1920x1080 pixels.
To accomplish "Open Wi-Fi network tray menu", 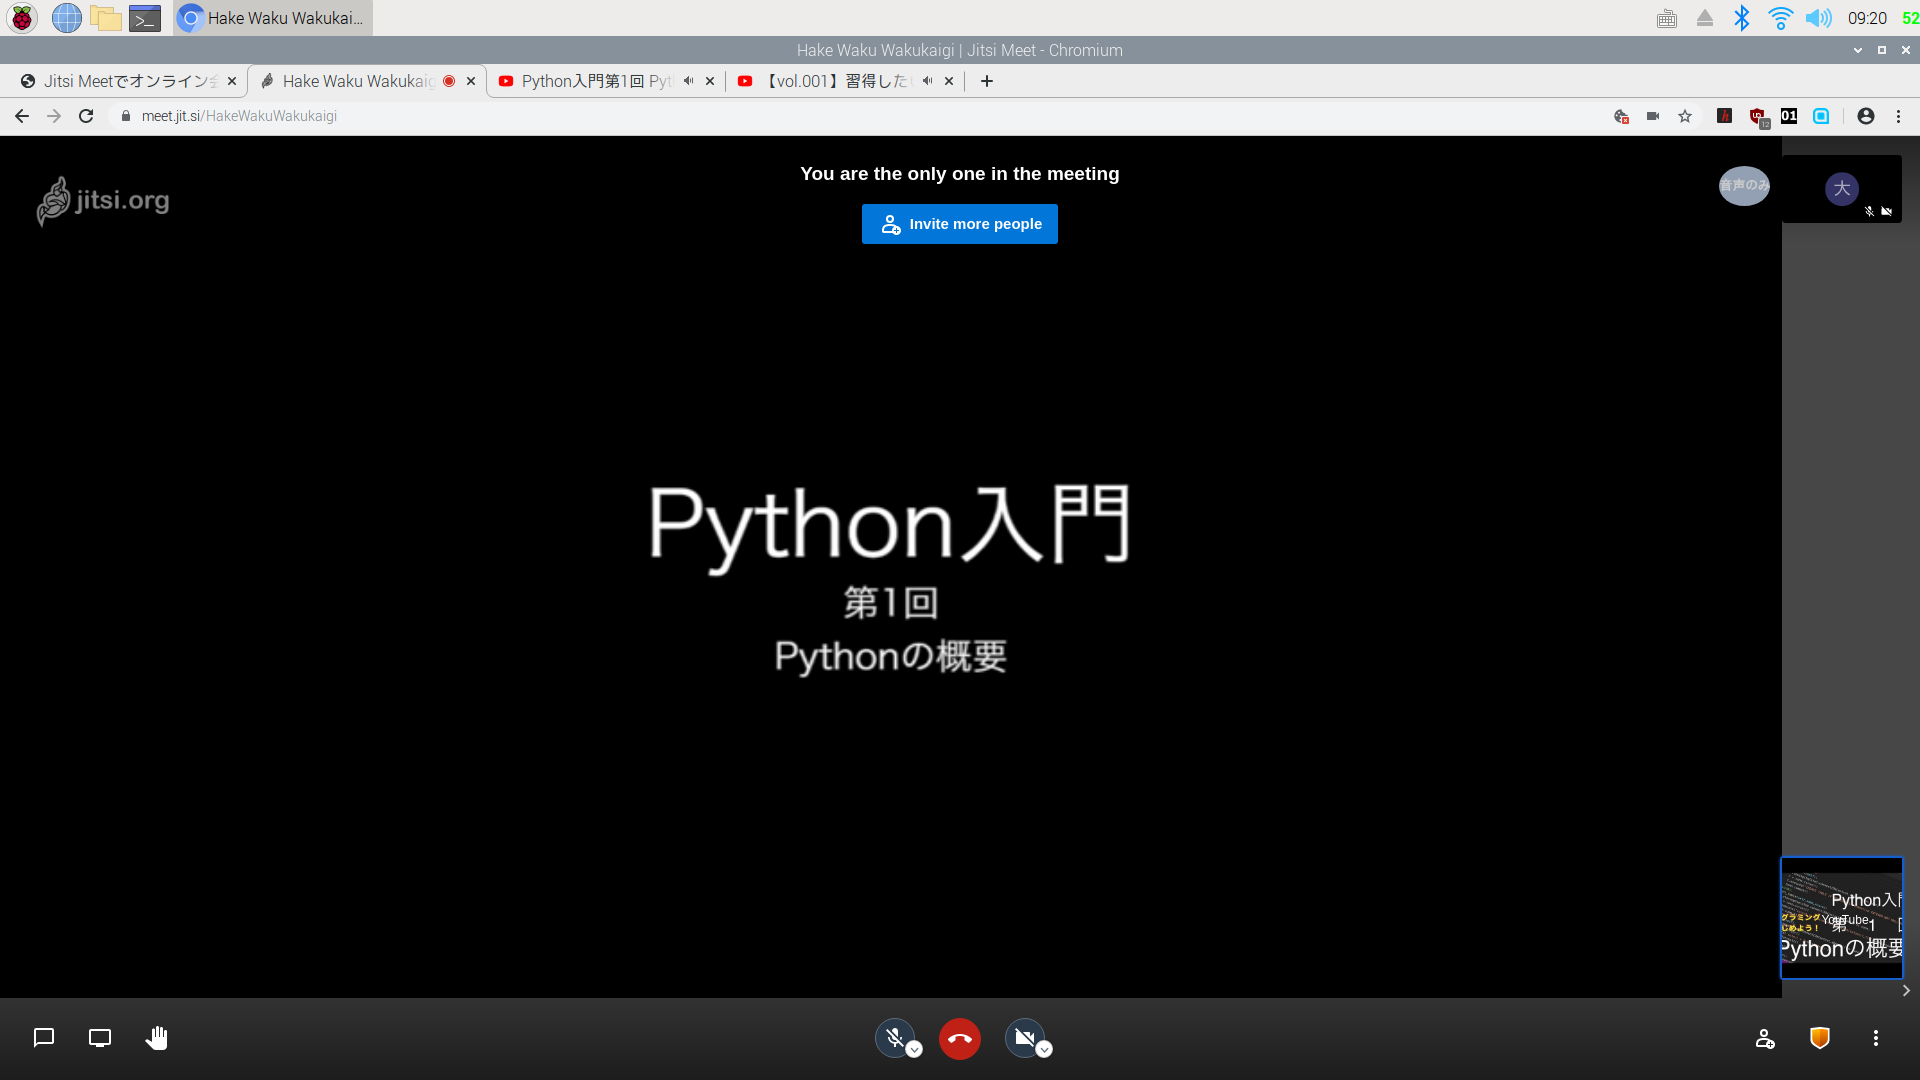I will click(1781, 18).
